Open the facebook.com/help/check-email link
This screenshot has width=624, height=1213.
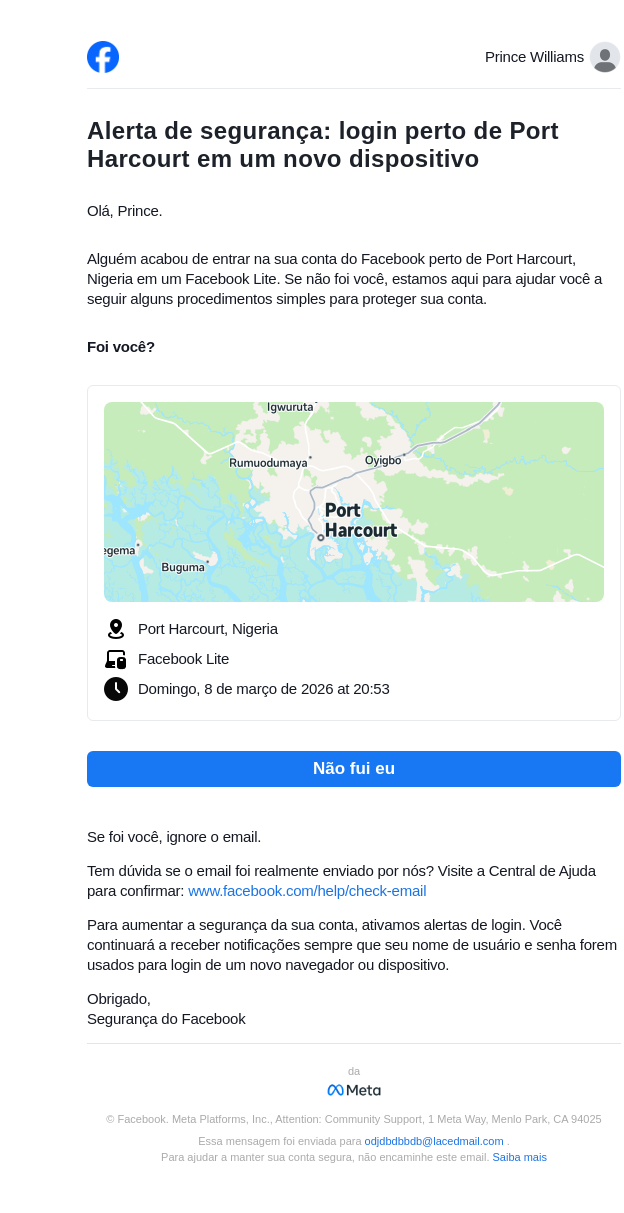307,891
